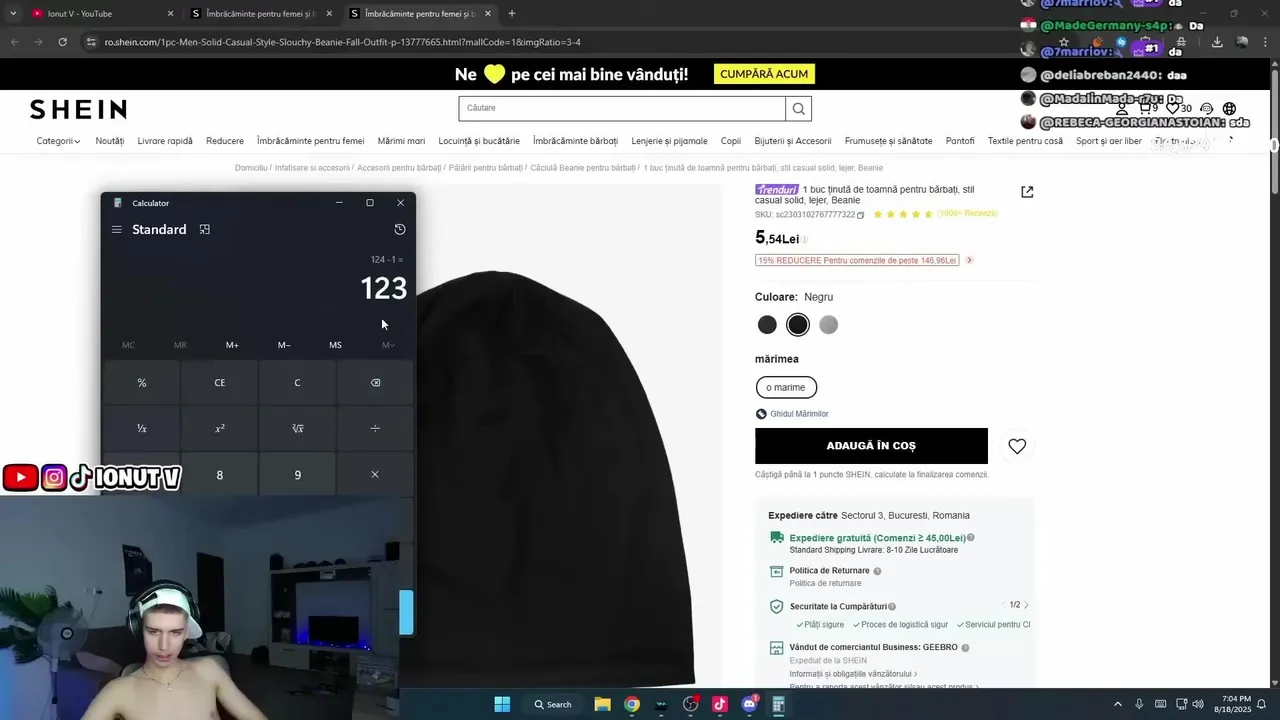1280x720 pixels.
Task: Open Calculator navigation hamburger menu
Action: click(x=117, y=229)
